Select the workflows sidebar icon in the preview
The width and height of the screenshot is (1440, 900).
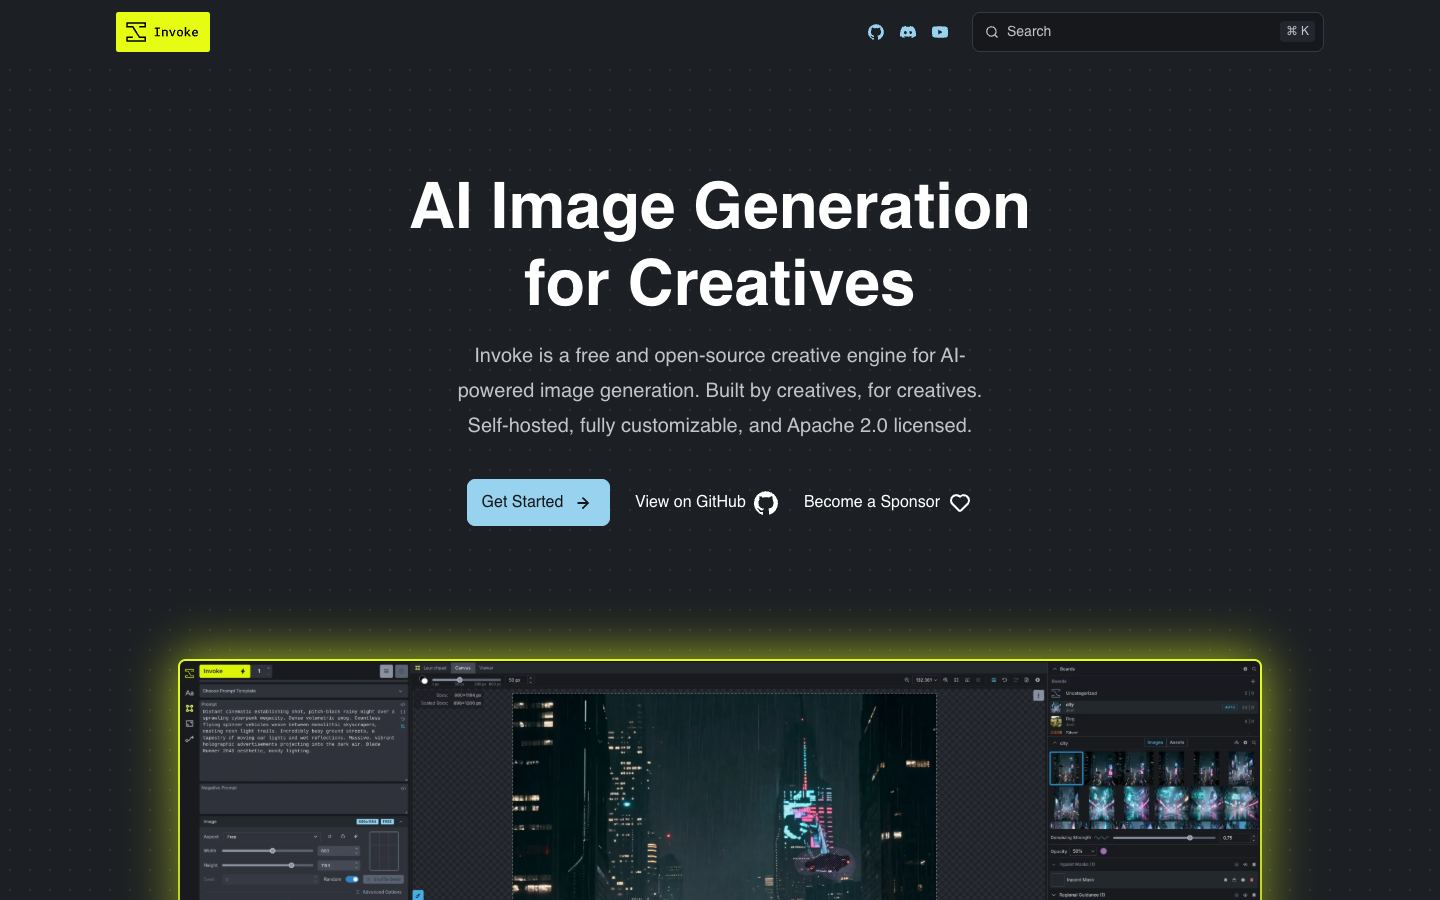point(189,739)
